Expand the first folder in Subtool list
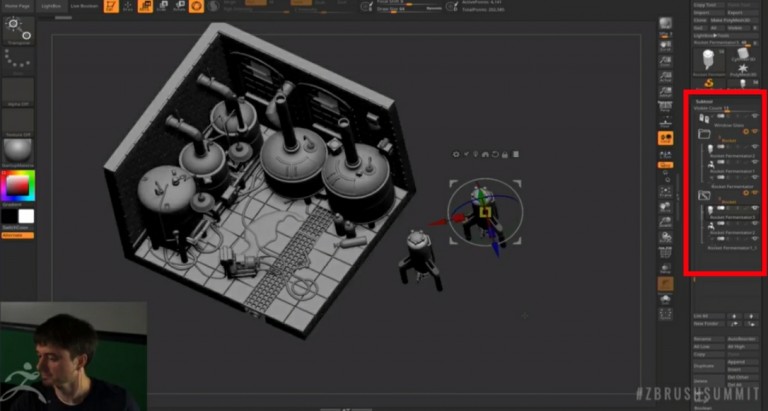The width and height of the screenshot is (768, 411). [x=704, y=133]
